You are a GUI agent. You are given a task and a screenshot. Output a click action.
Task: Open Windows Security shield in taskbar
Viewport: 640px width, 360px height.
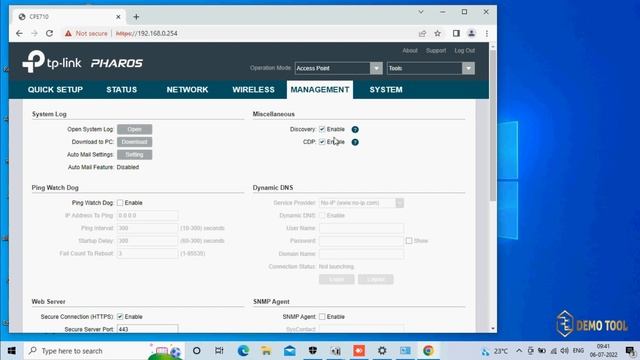pos(313,351)
